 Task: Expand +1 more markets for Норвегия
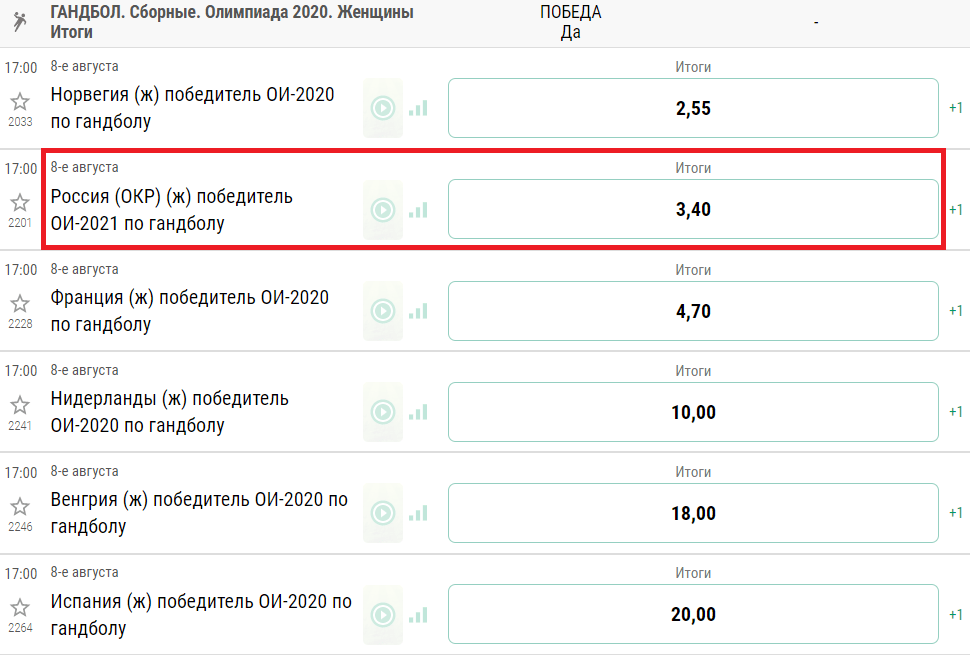[956, 108]
